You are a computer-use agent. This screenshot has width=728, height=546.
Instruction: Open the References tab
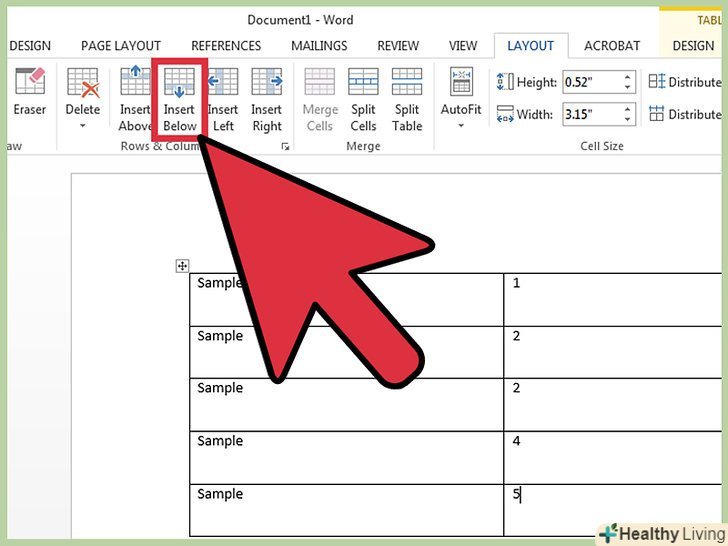pos(226,46)
